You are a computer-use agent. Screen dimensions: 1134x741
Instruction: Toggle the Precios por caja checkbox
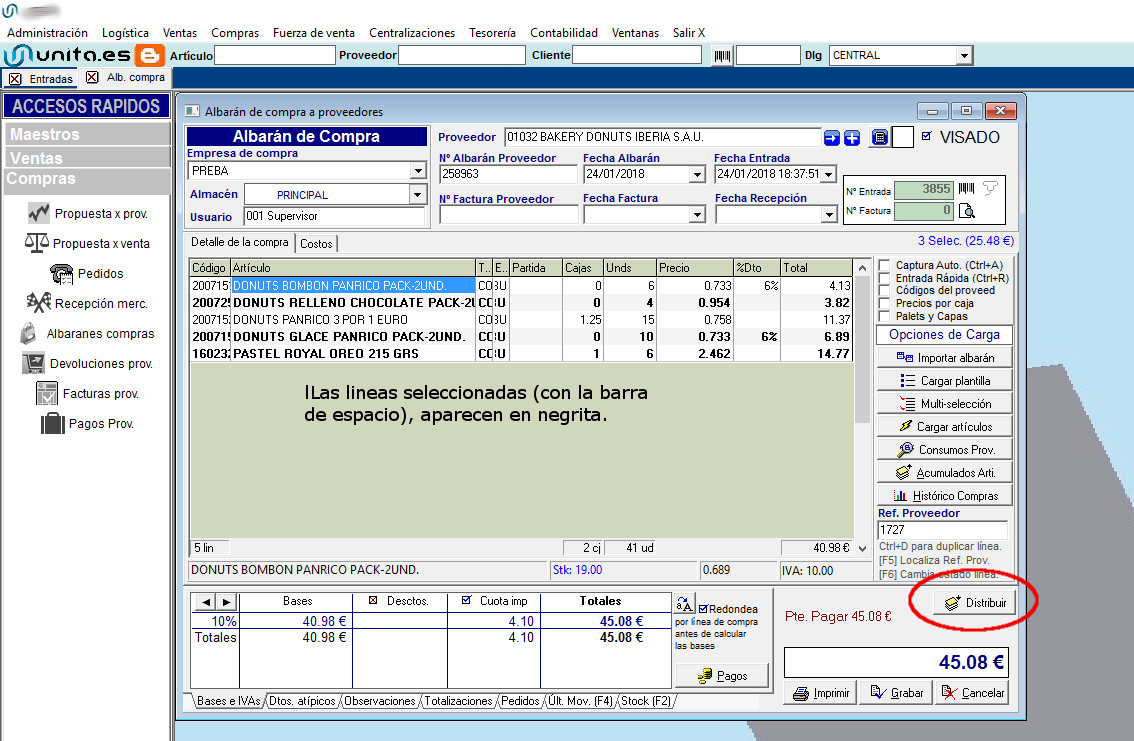click(x=884, y=304)
